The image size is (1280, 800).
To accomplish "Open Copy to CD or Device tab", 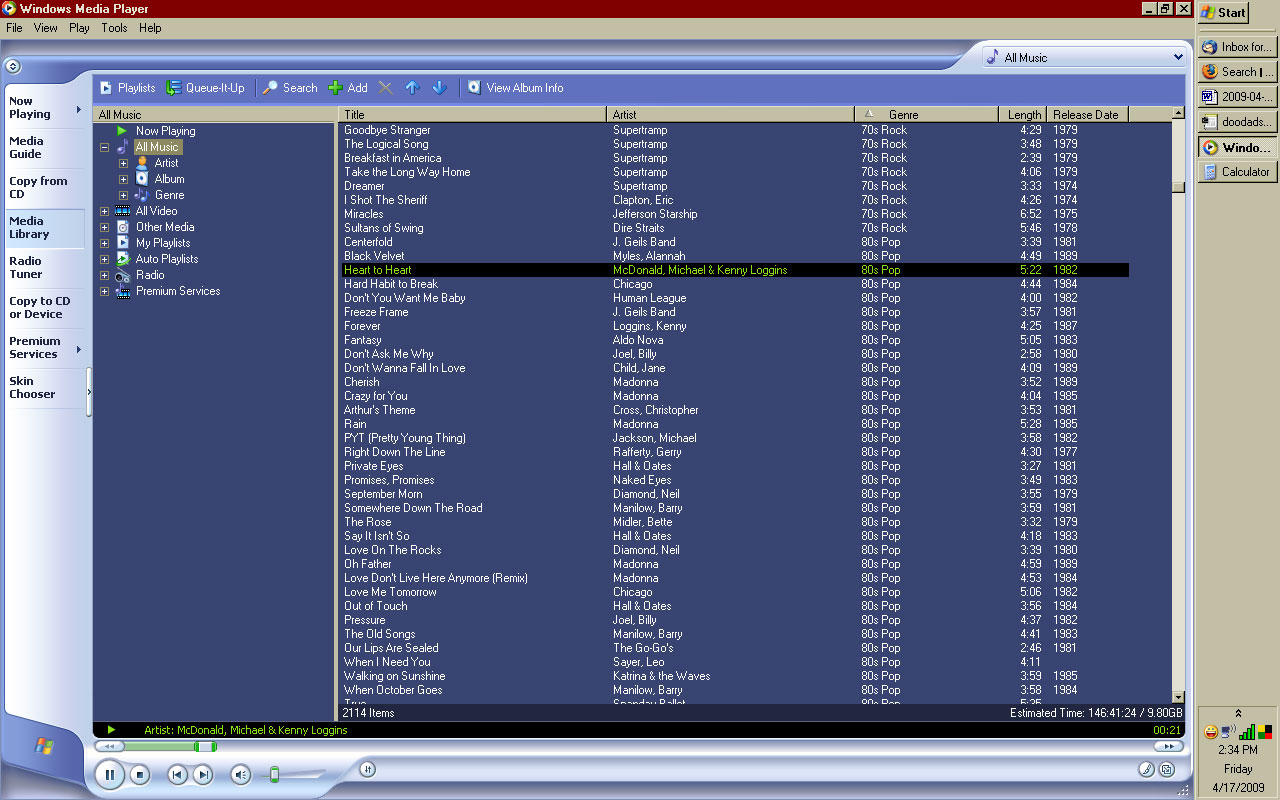I will pos(44,308).
